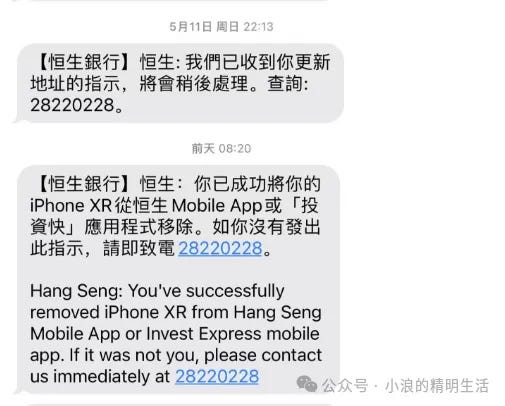Viewport: 505px width, 406px height.
Task: Select the 前天 08:20 timestamp
Action: point(221,148)
